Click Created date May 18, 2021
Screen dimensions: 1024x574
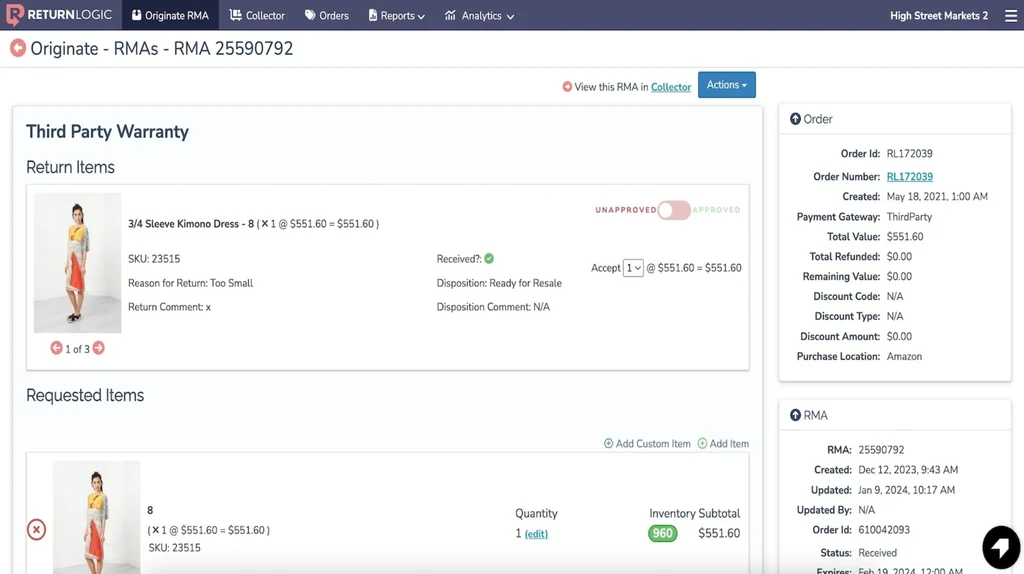tap(937, 197)
